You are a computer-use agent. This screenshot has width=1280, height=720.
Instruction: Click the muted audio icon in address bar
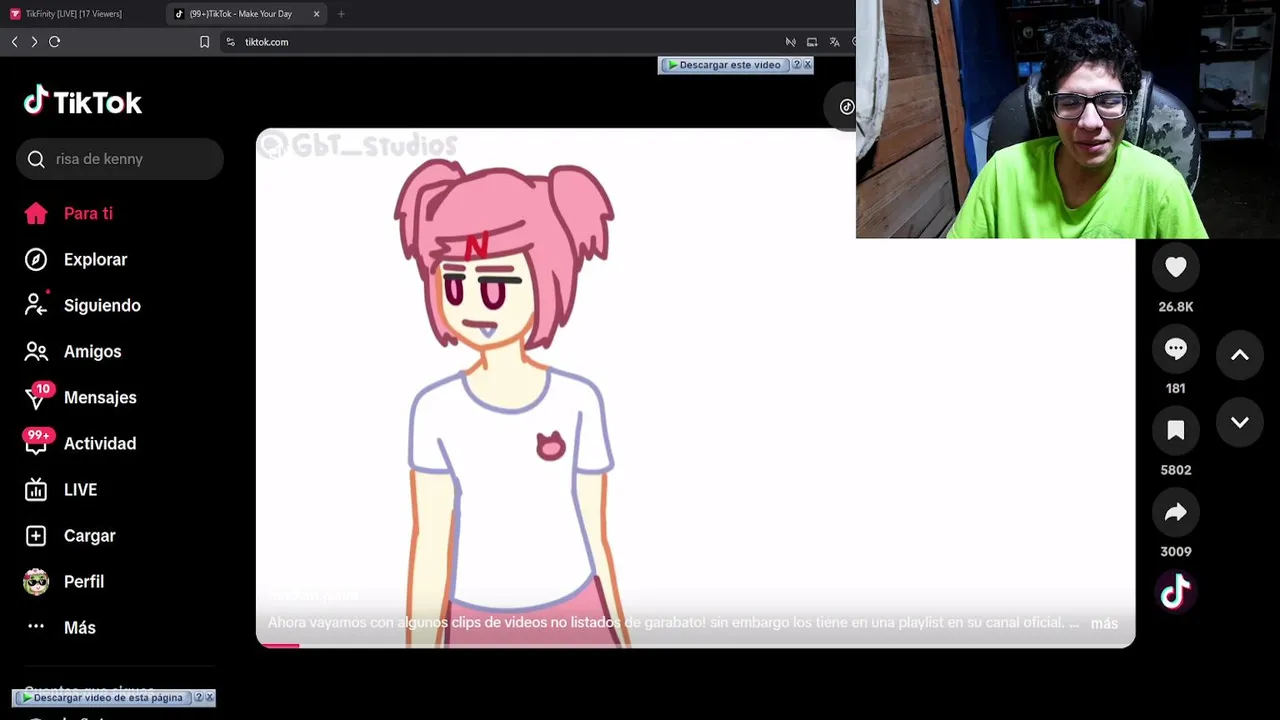point(790,42)
